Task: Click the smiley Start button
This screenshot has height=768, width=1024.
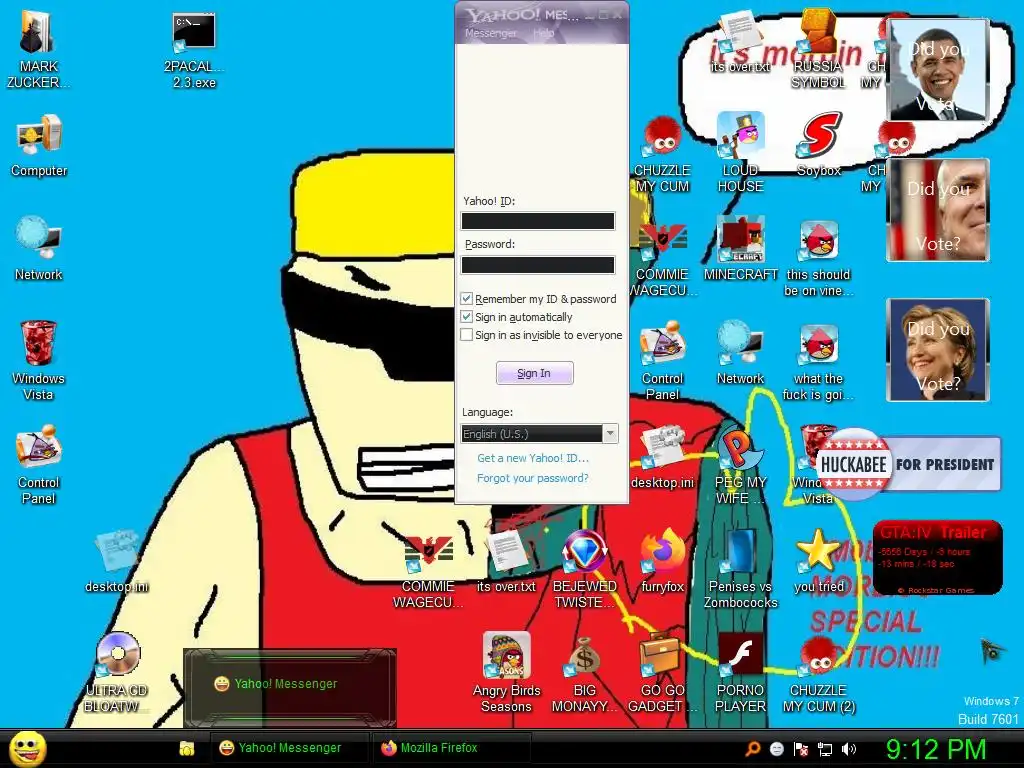Action: coord(27,748)
